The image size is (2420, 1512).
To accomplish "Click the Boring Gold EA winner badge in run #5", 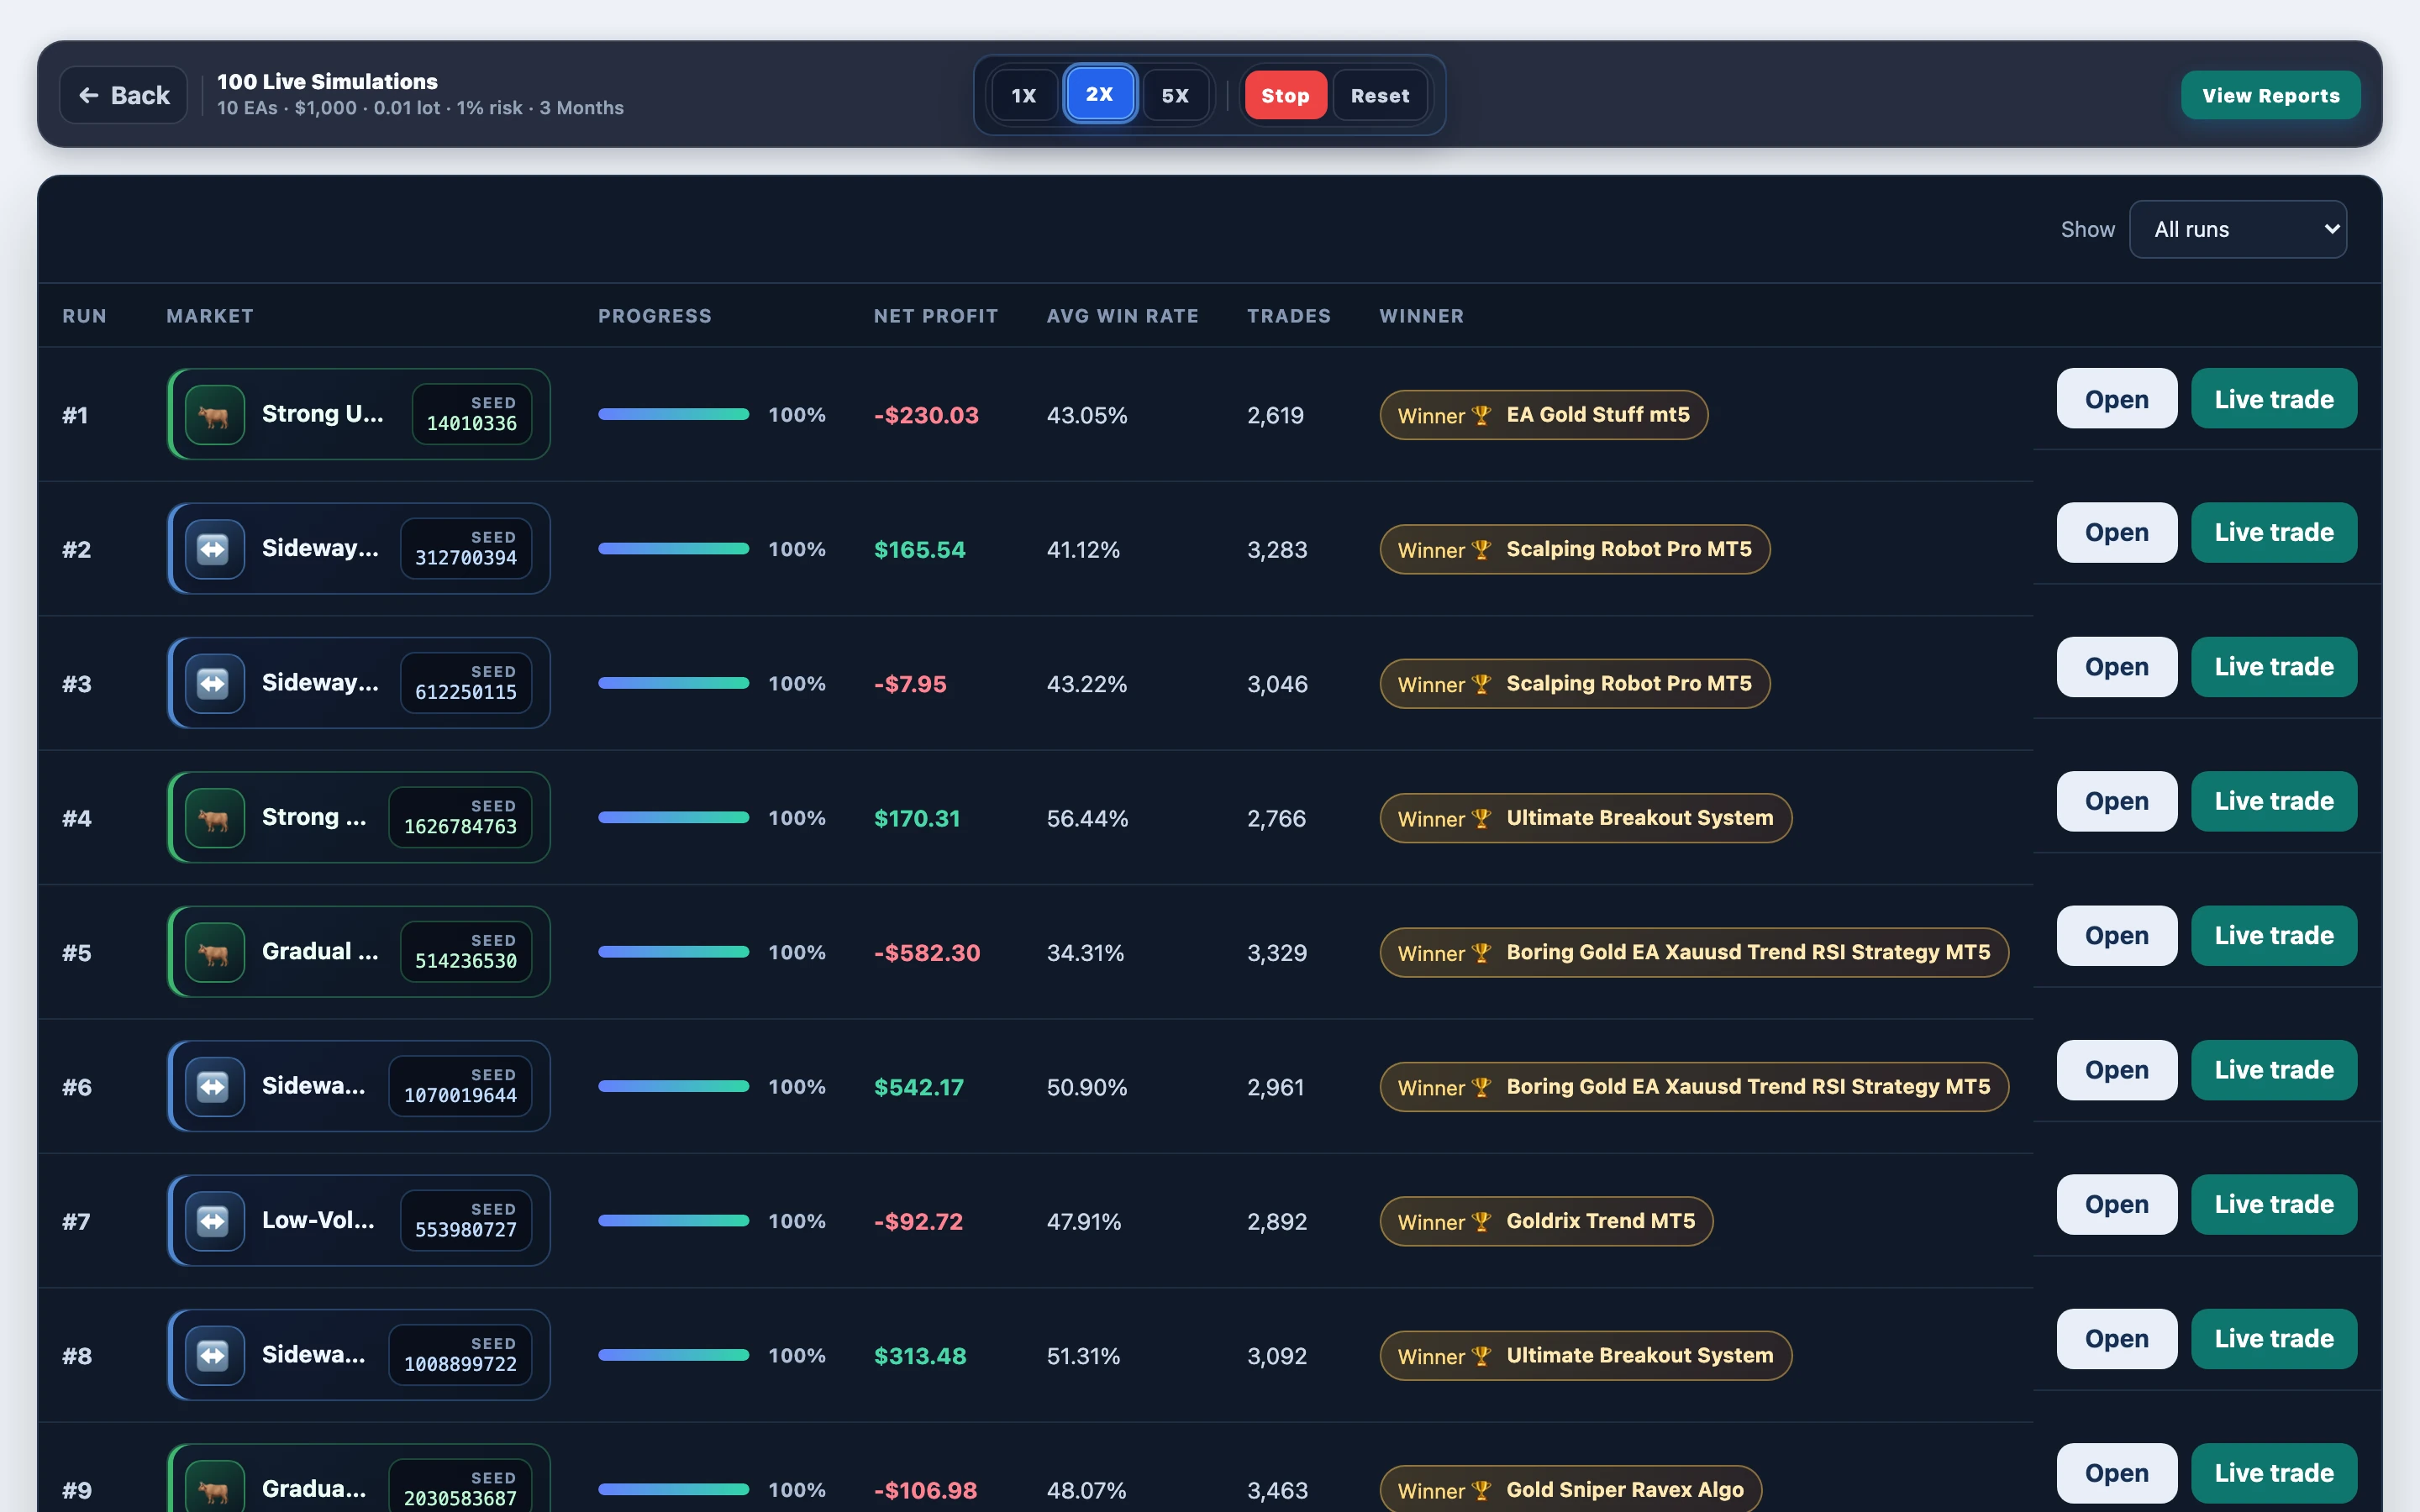I will [x=1694, y=953].
